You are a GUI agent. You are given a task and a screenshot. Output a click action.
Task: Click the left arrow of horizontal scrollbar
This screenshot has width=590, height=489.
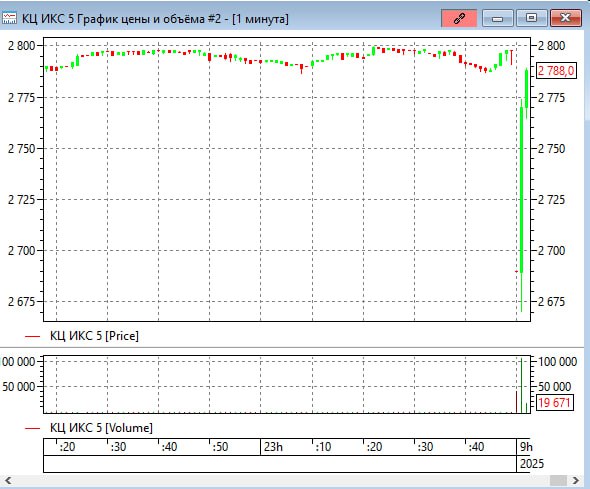(8, 480)
